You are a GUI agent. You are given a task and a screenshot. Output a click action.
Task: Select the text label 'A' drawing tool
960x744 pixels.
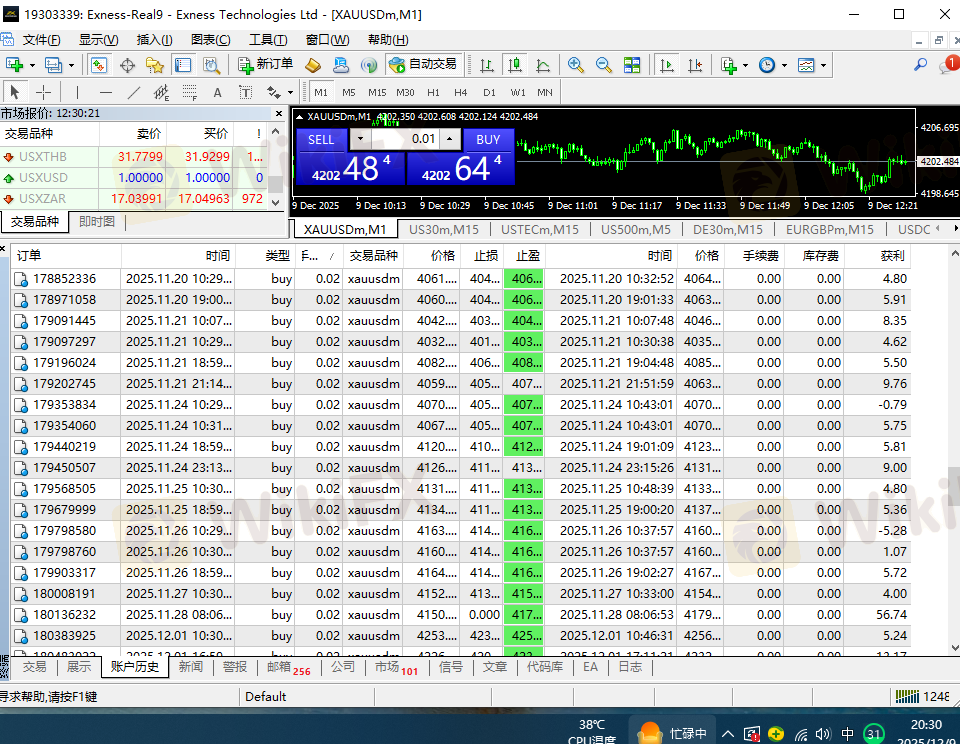[x=217, y=93]
